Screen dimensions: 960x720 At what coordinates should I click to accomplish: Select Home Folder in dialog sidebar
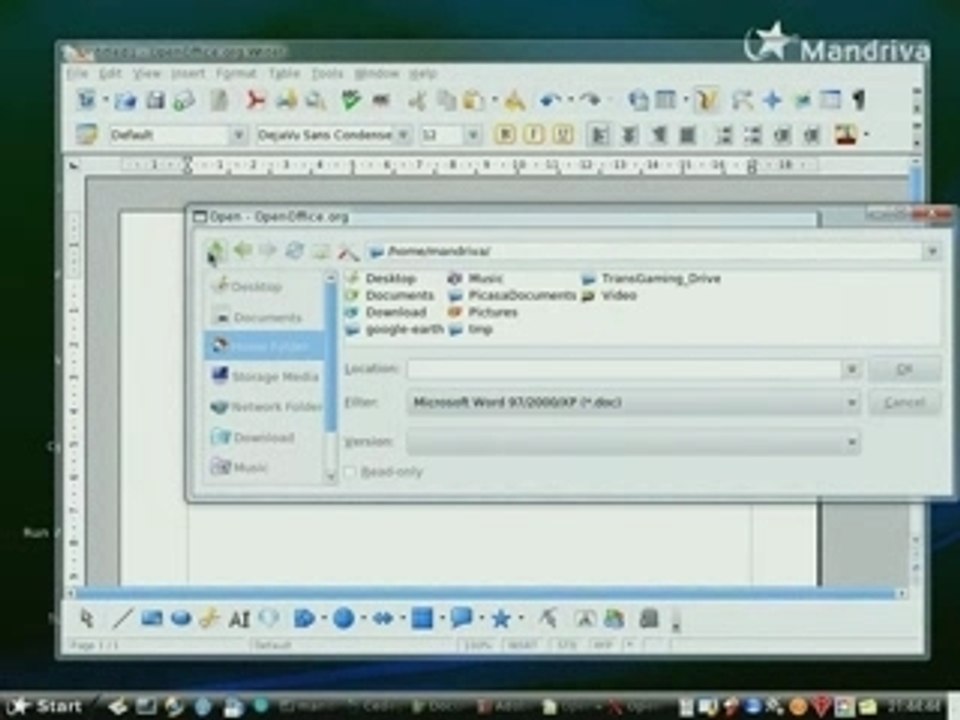click(x=264, y=346)
